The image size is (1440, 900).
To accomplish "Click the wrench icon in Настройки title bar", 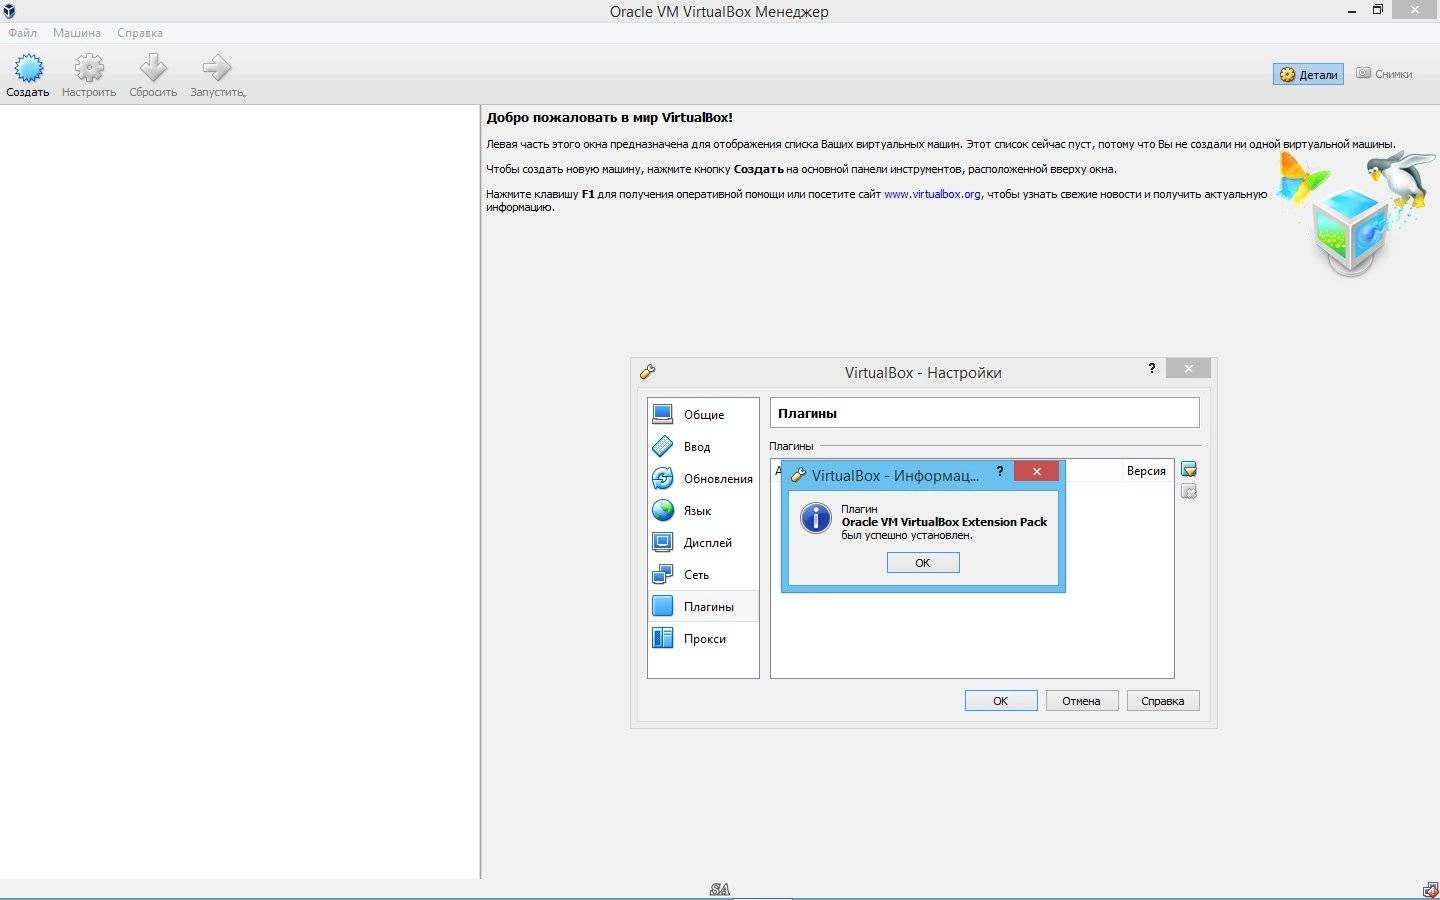I will point(647,372).
